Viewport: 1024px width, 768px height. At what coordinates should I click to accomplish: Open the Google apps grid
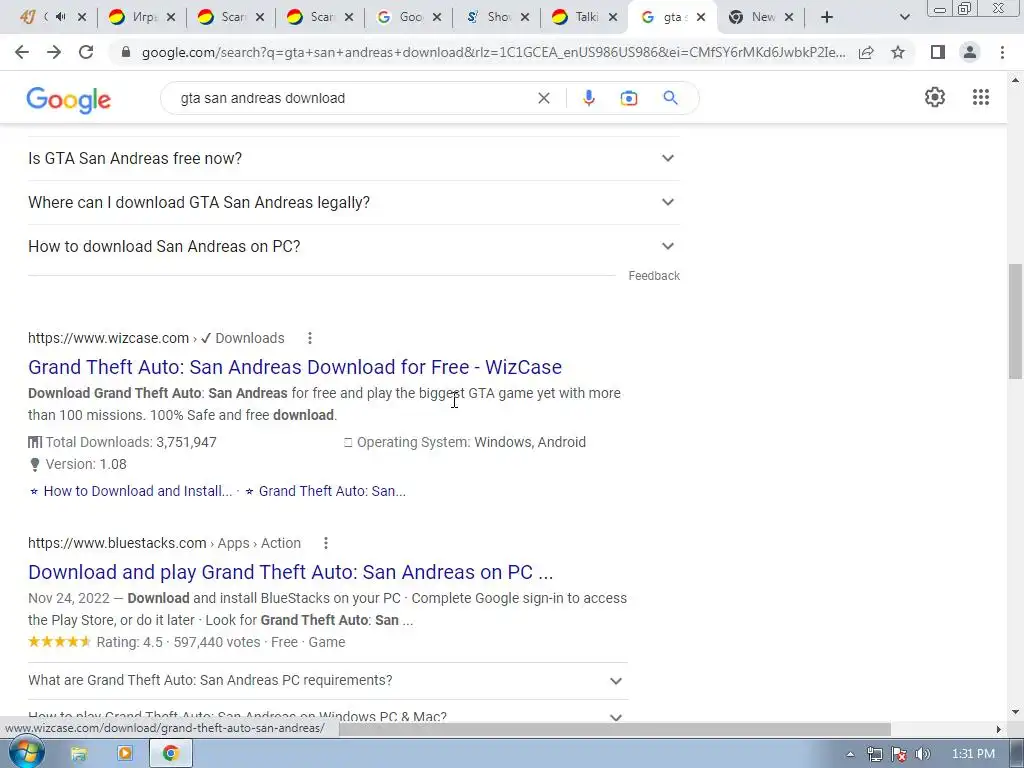tap(980, 97)
